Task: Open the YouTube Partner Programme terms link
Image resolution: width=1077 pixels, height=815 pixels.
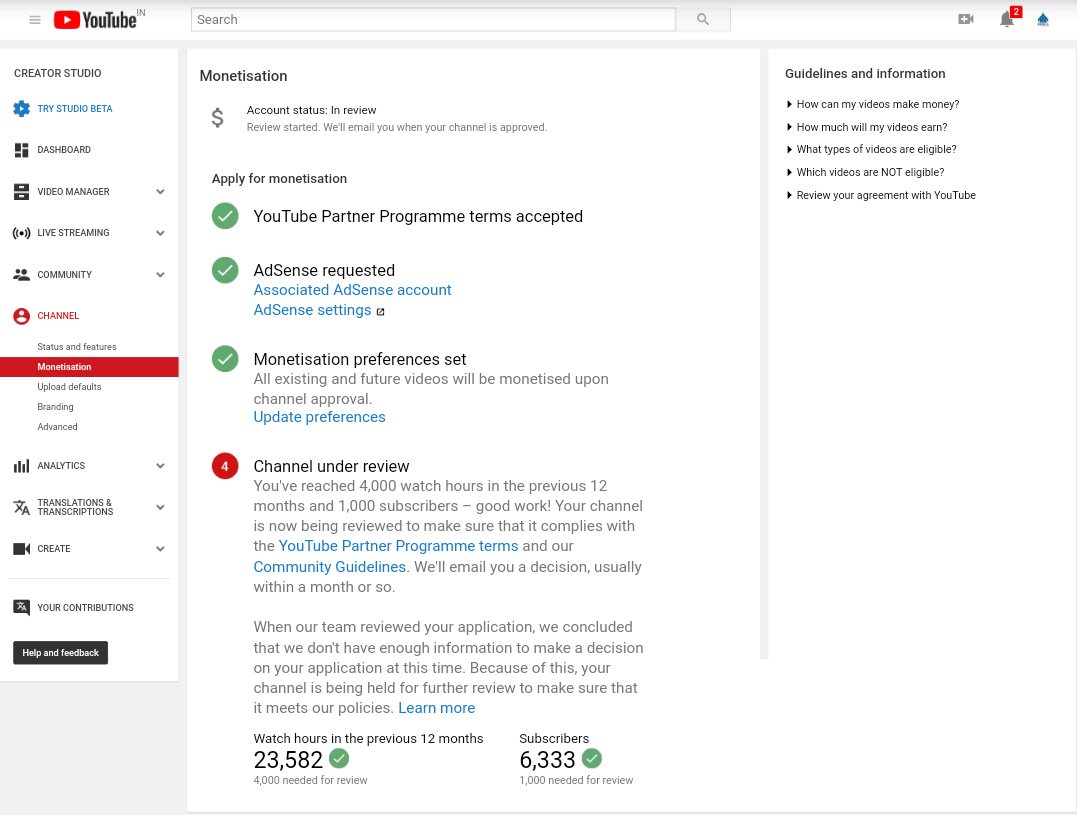Action: point(398,546)
